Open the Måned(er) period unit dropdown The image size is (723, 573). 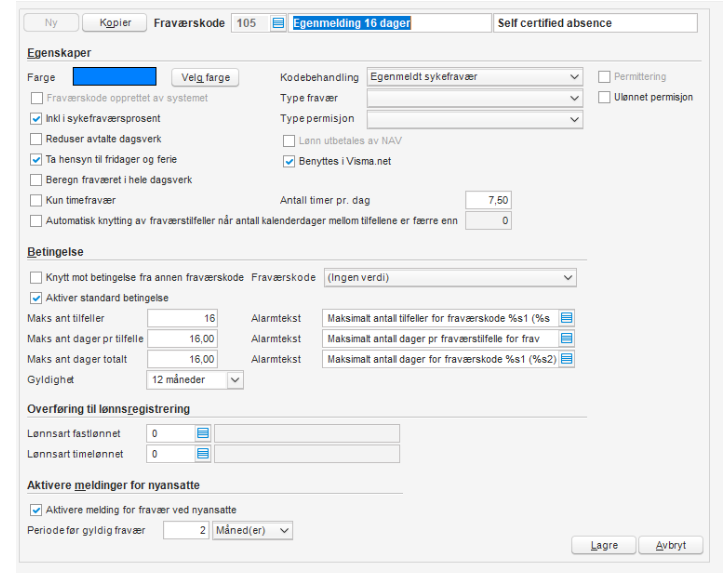tap(284, 529)
